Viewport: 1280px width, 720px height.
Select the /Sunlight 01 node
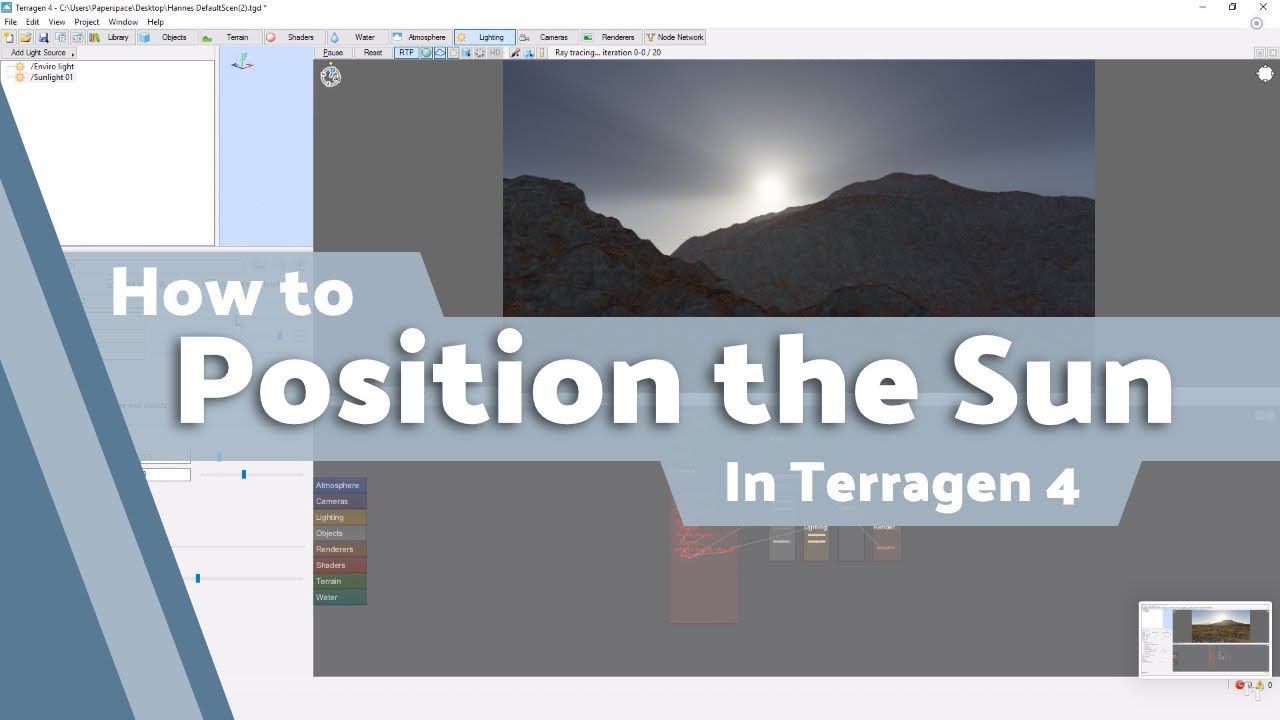[52, 77]
